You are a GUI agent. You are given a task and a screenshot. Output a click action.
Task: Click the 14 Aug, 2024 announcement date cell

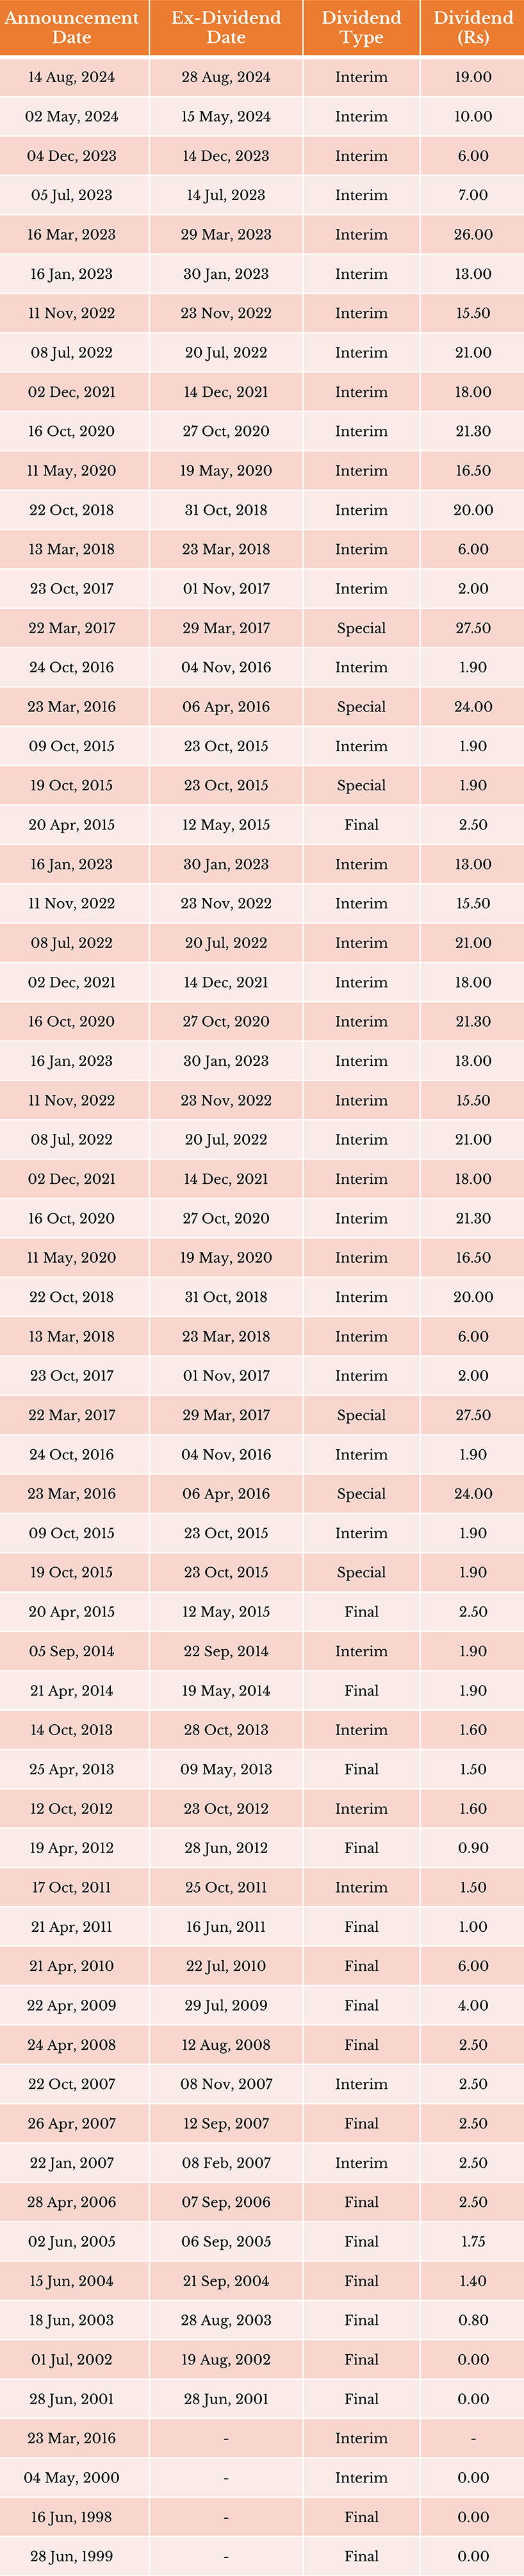pos(72,77)
